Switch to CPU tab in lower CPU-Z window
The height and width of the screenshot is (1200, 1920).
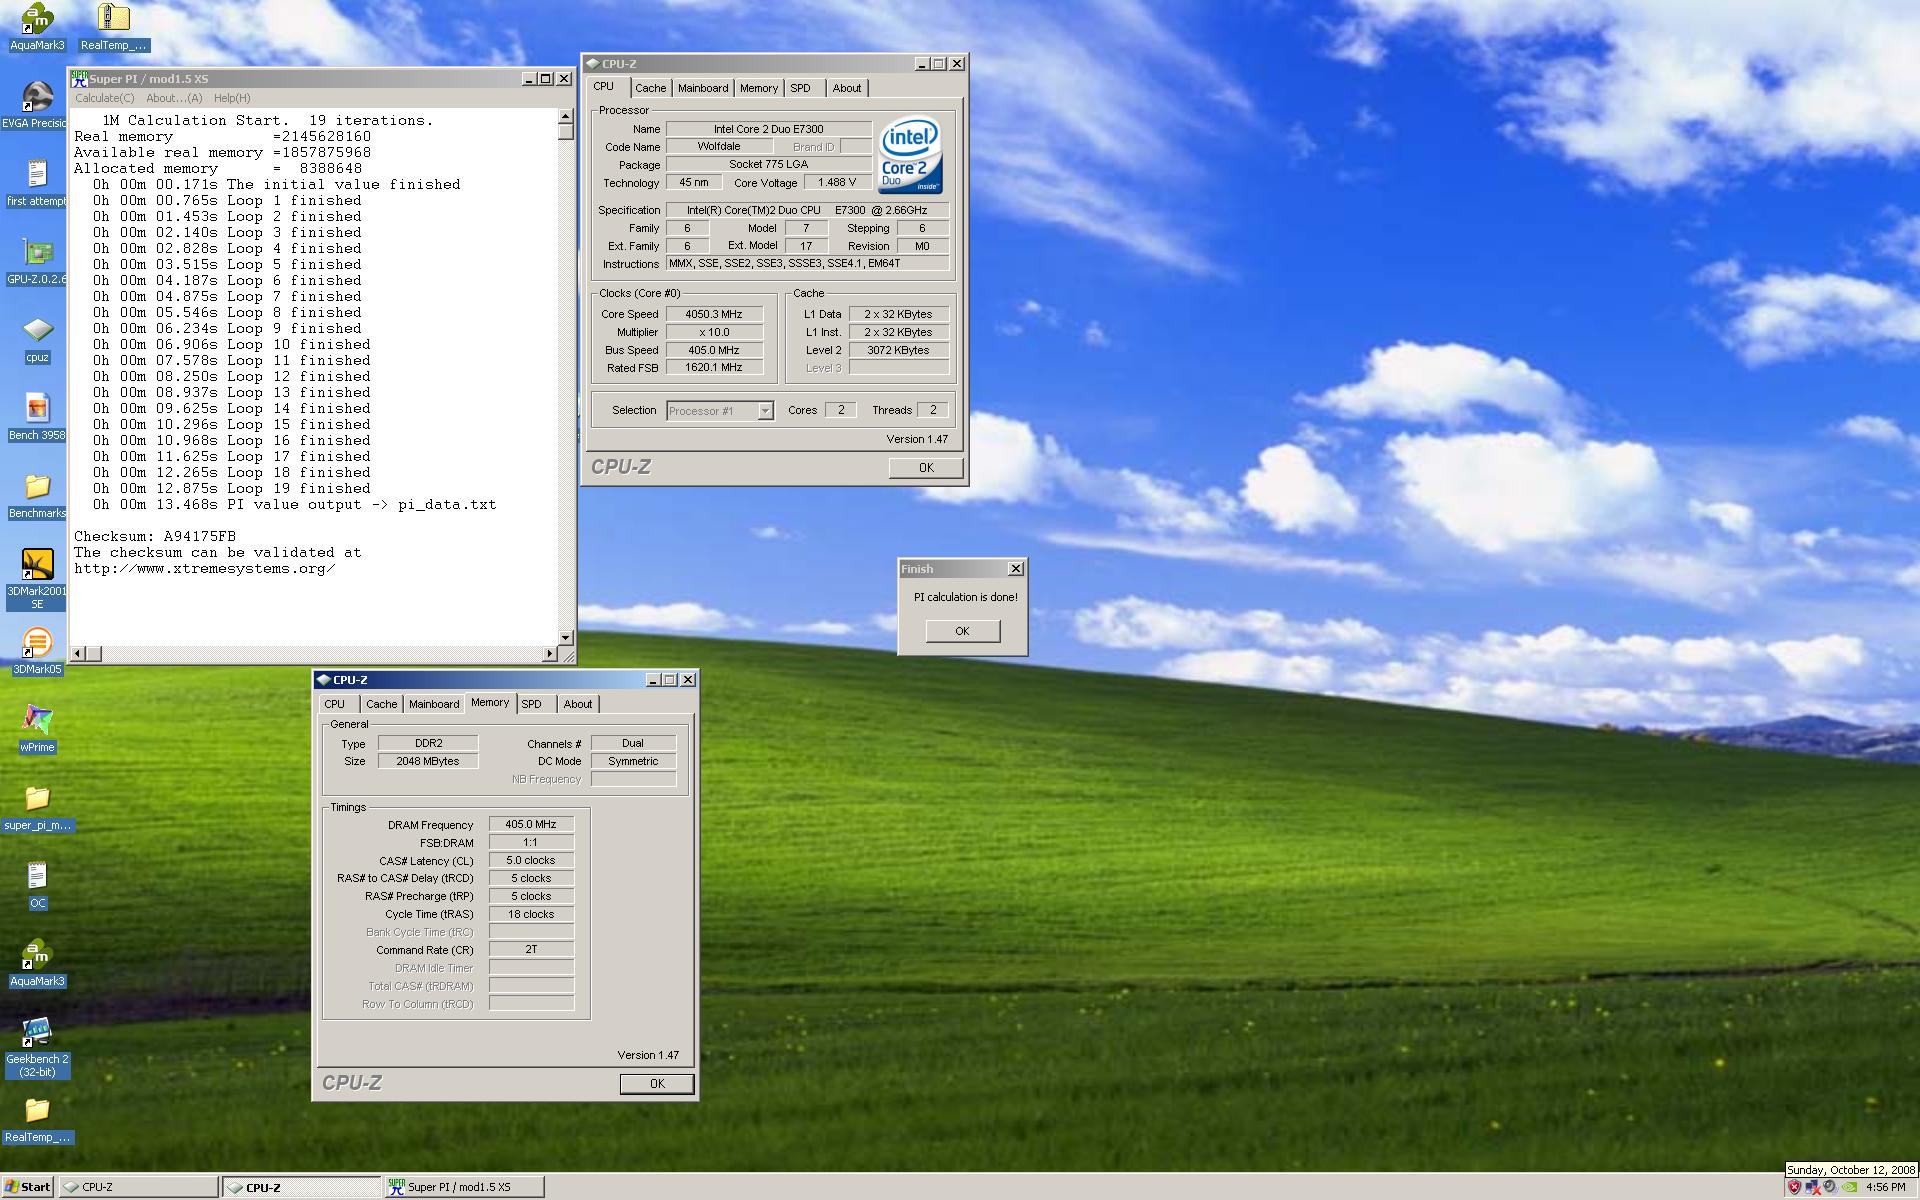click(334, 704)
